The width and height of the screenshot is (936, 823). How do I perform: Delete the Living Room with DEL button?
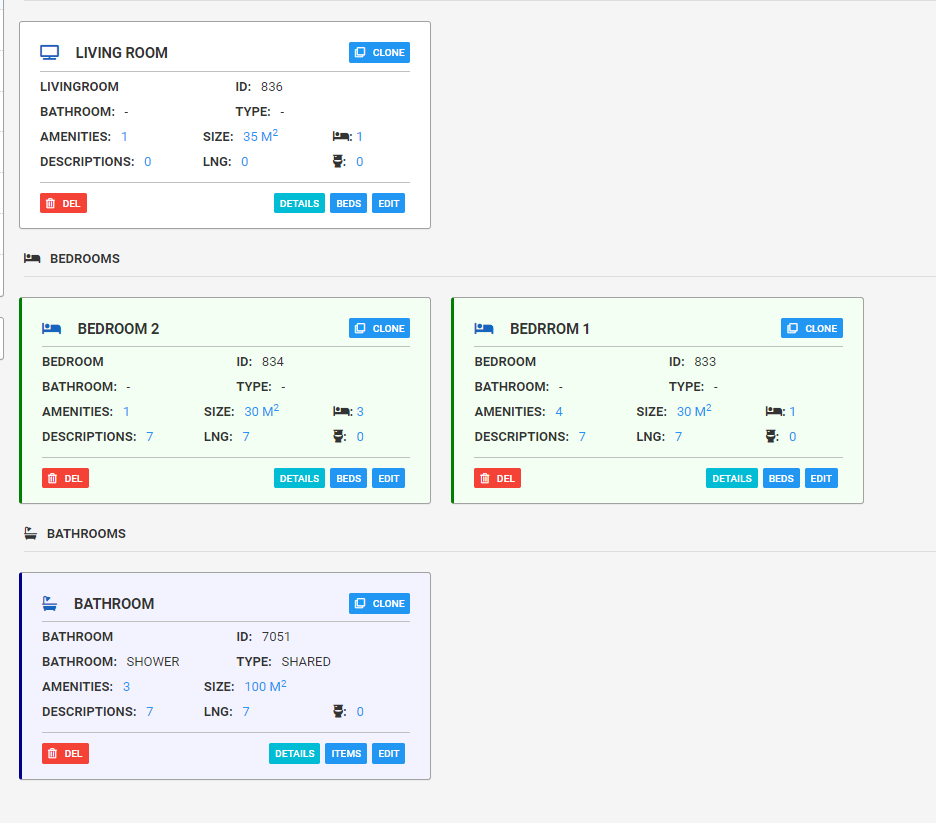click(x=63, y=204)
